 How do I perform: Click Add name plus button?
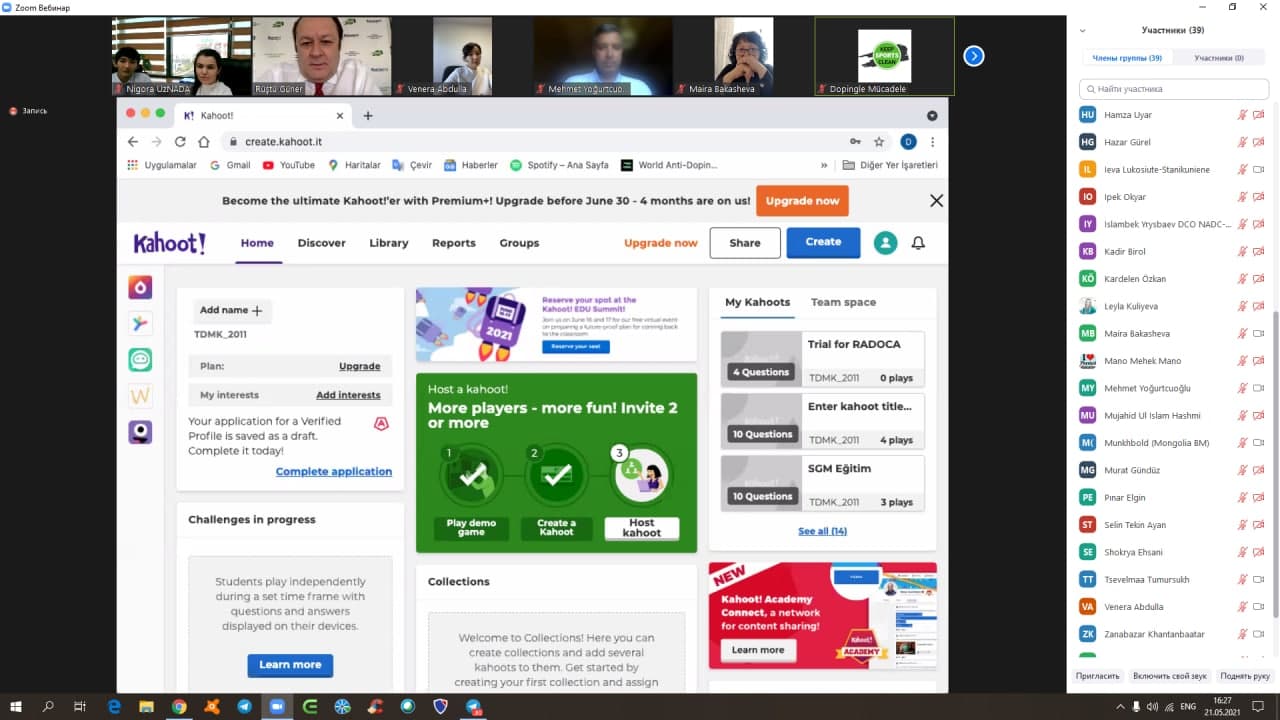coord(230,311)
